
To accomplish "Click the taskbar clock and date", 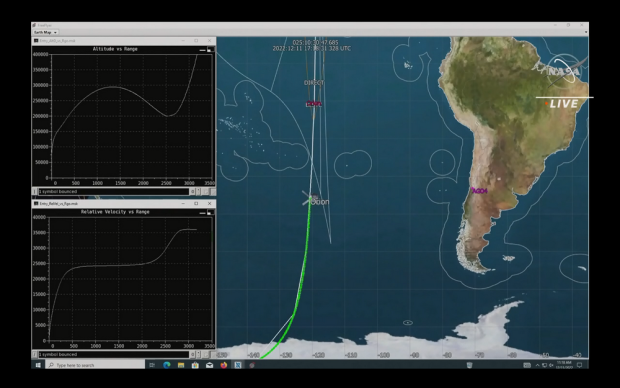I will [x=564, y=365].
